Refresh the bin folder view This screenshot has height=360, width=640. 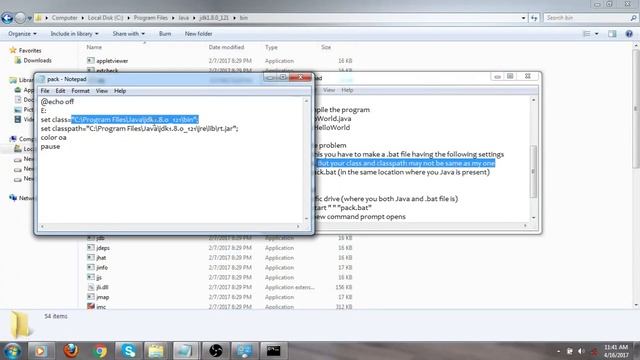(534, 18)
